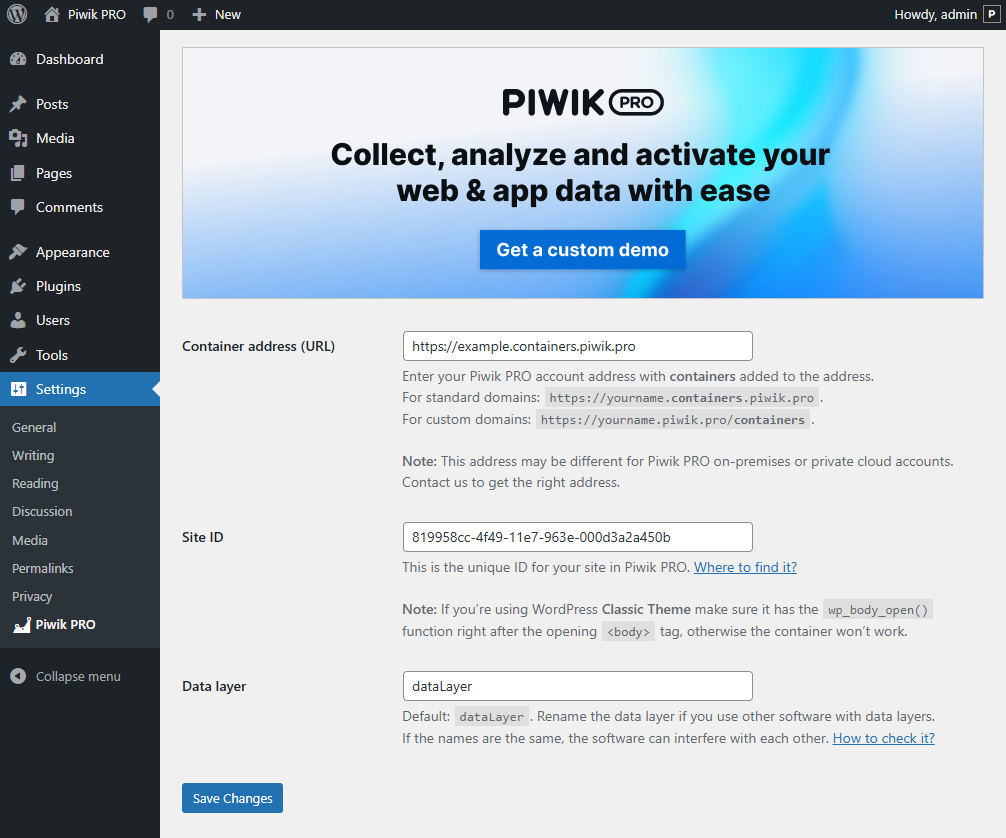Click the Piwik PRO site name in admin bar
The width and height of the screenshot is (1006, 838).
(97, 14)
